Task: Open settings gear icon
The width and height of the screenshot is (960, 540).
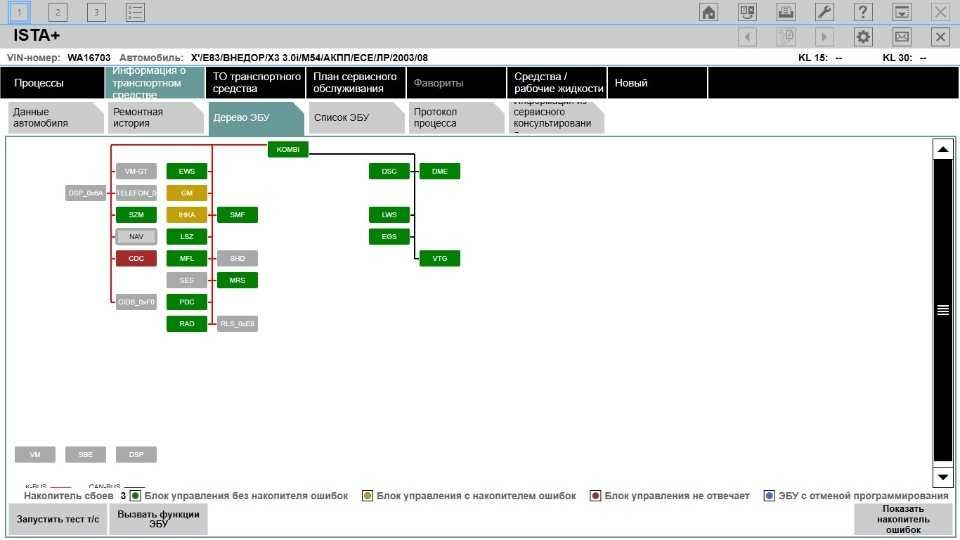Action: (x=863, y=37)
